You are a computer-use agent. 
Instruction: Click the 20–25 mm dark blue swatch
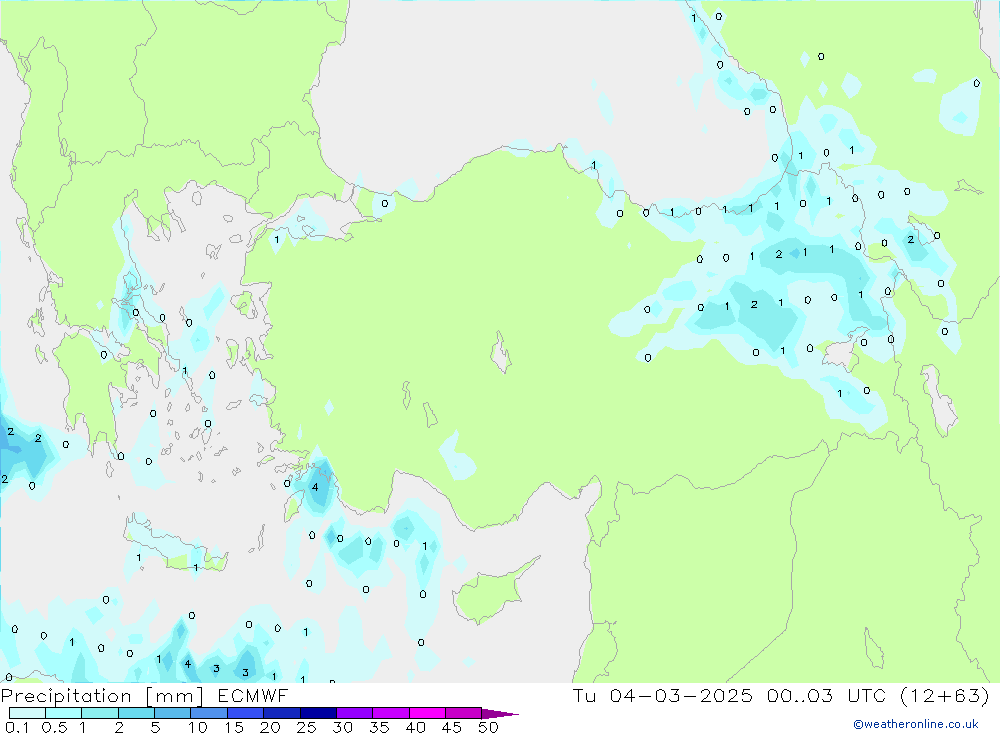coord(281,713)
